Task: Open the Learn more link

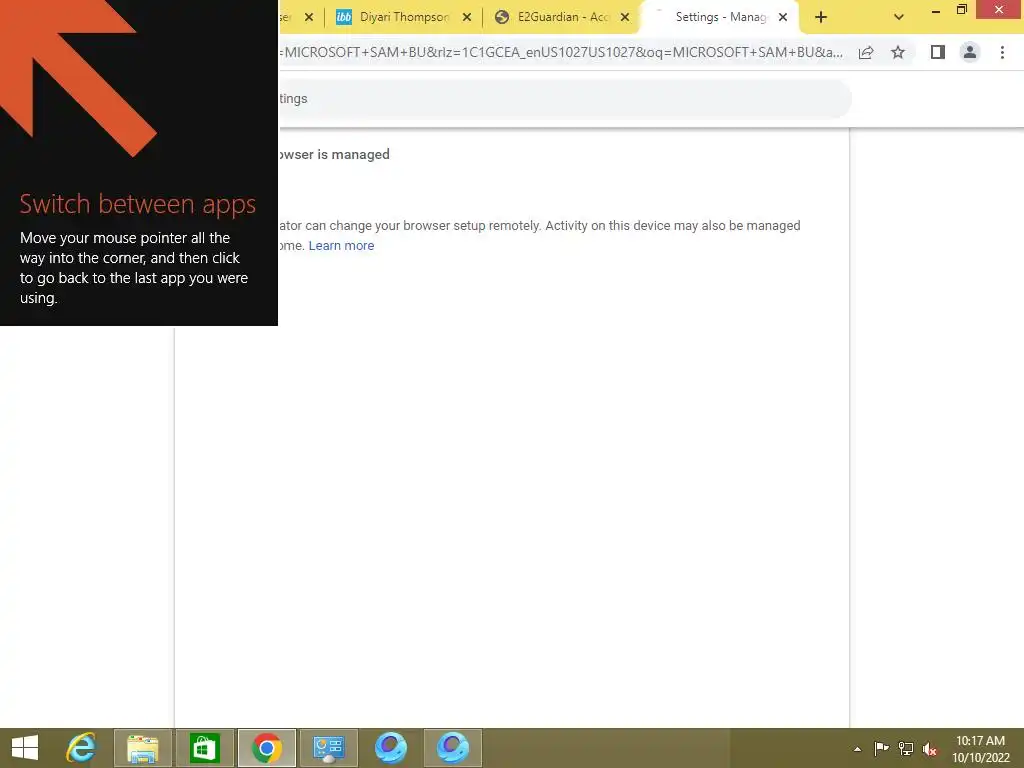Action: point(341,246)
